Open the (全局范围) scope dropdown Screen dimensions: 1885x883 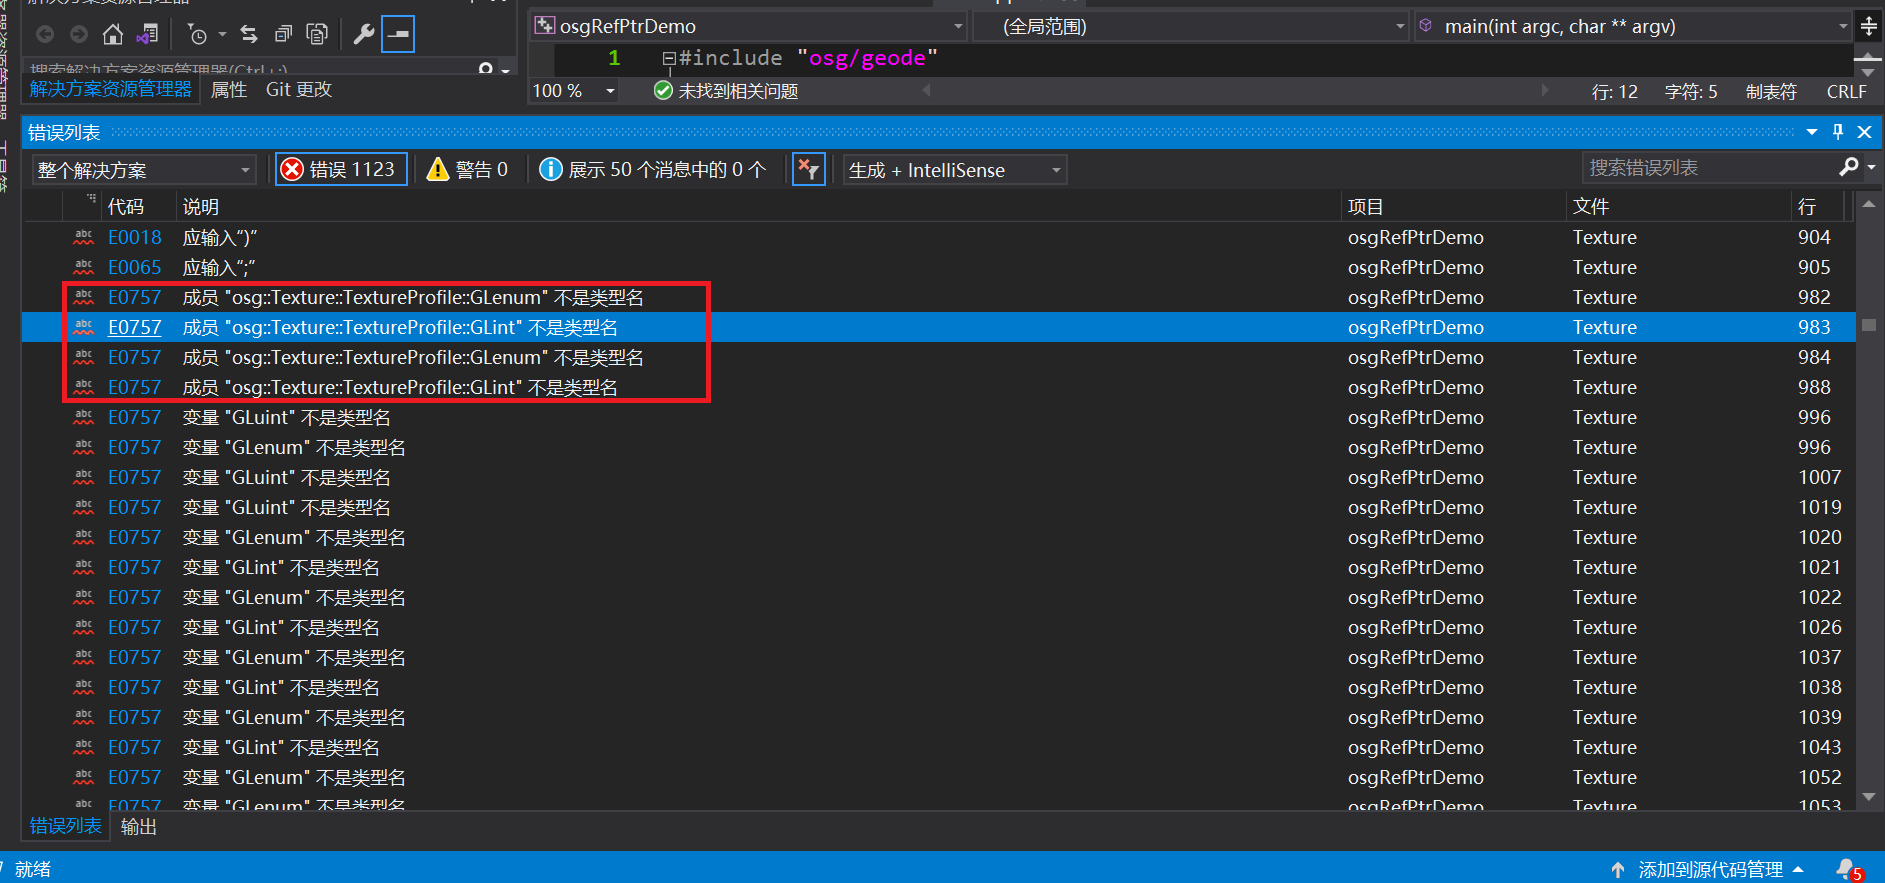point(1191,26)
